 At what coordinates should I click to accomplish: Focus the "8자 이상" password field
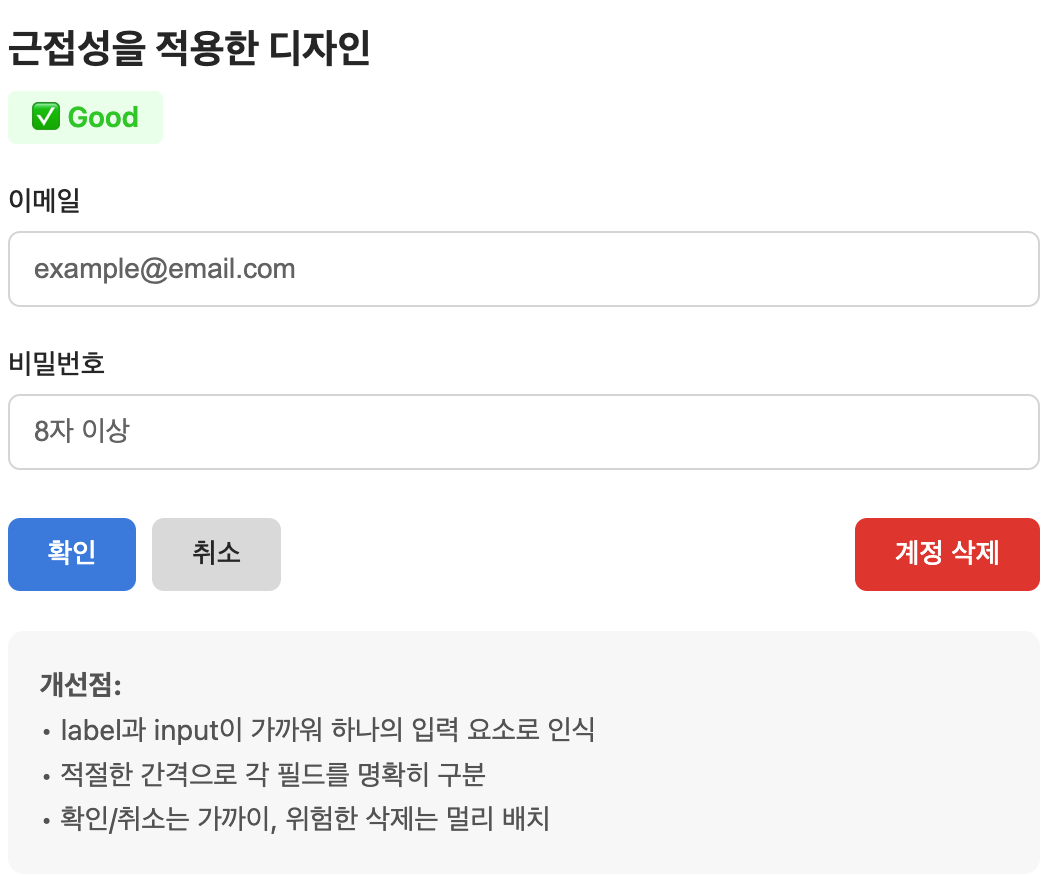524,432
